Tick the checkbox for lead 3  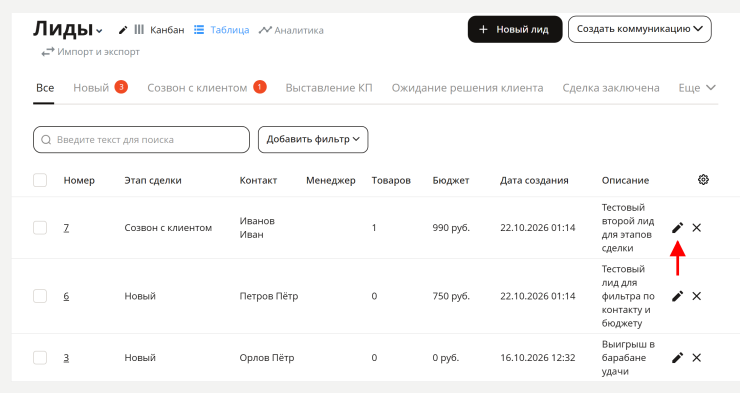40,358
